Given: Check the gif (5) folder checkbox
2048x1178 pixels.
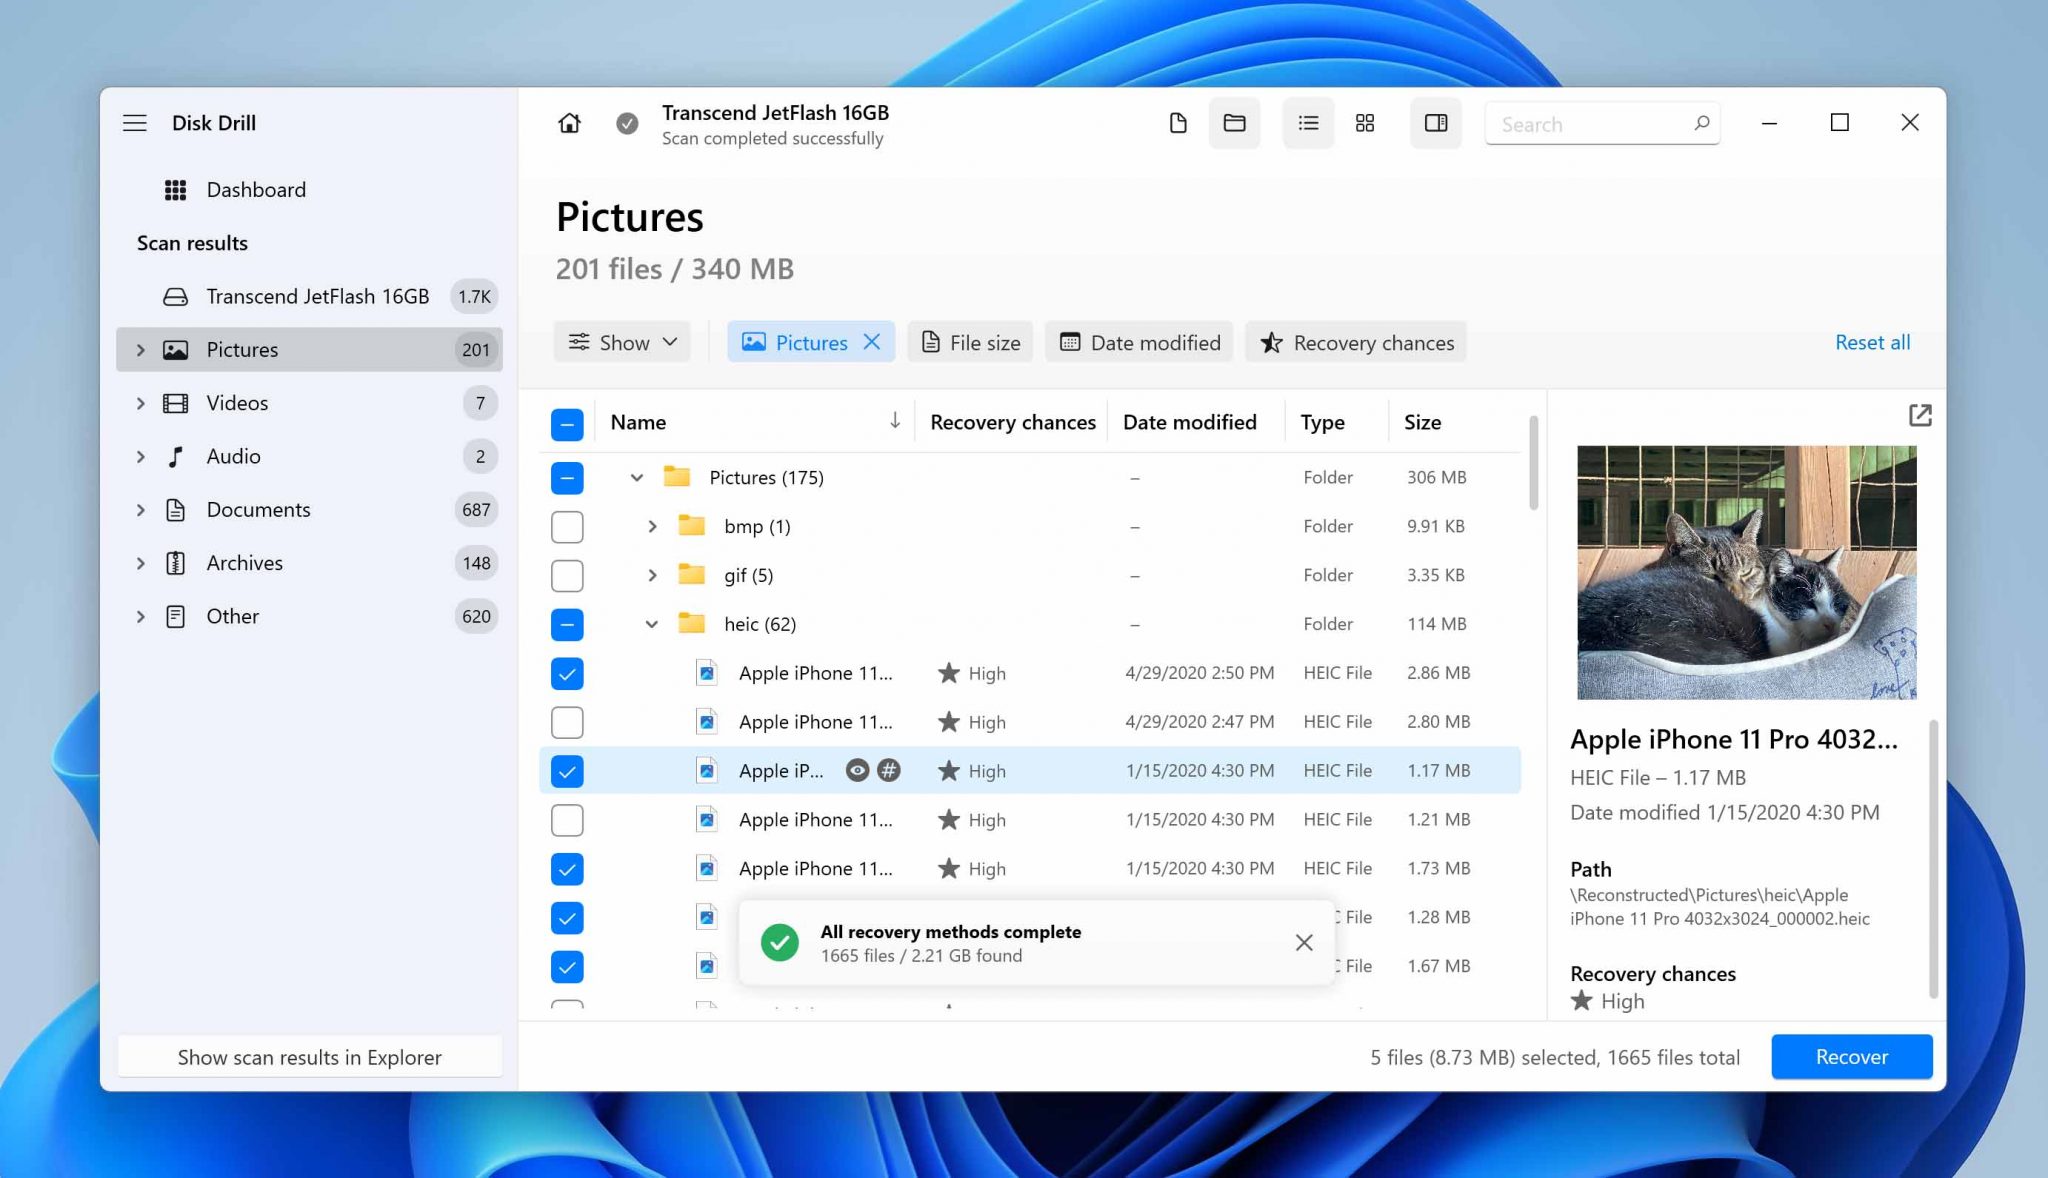Looking at the screenshot, I should pyautogui.click(x=567, y=576).
